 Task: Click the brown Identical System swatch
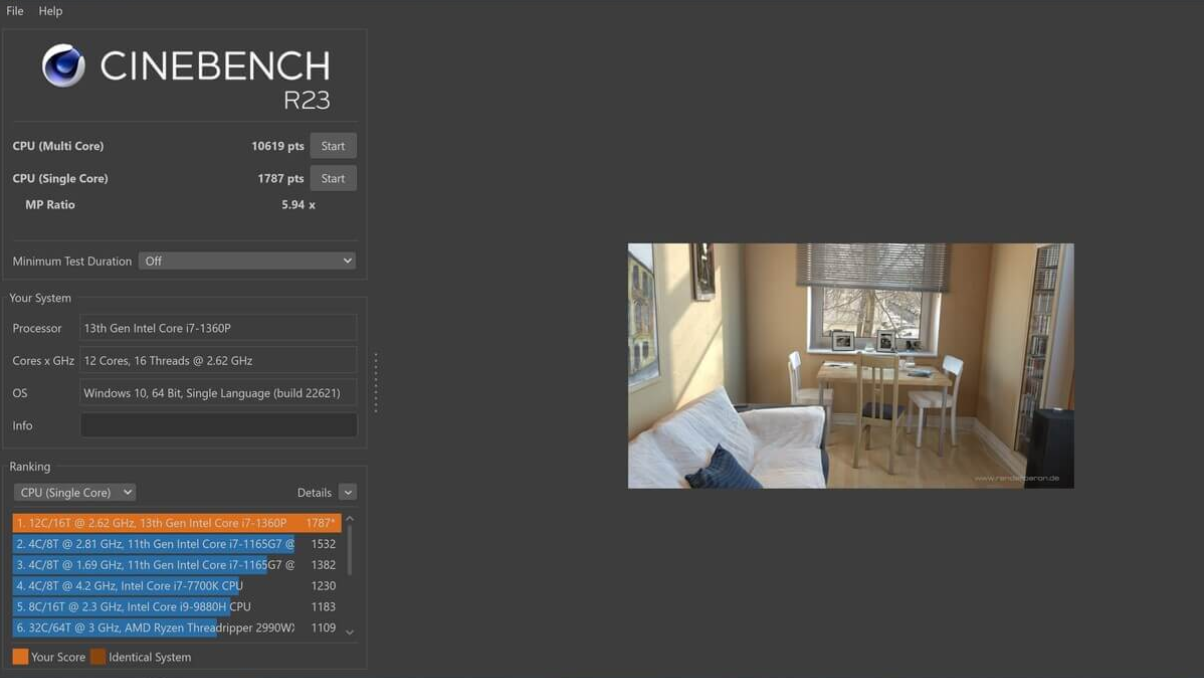click(98, 657)
